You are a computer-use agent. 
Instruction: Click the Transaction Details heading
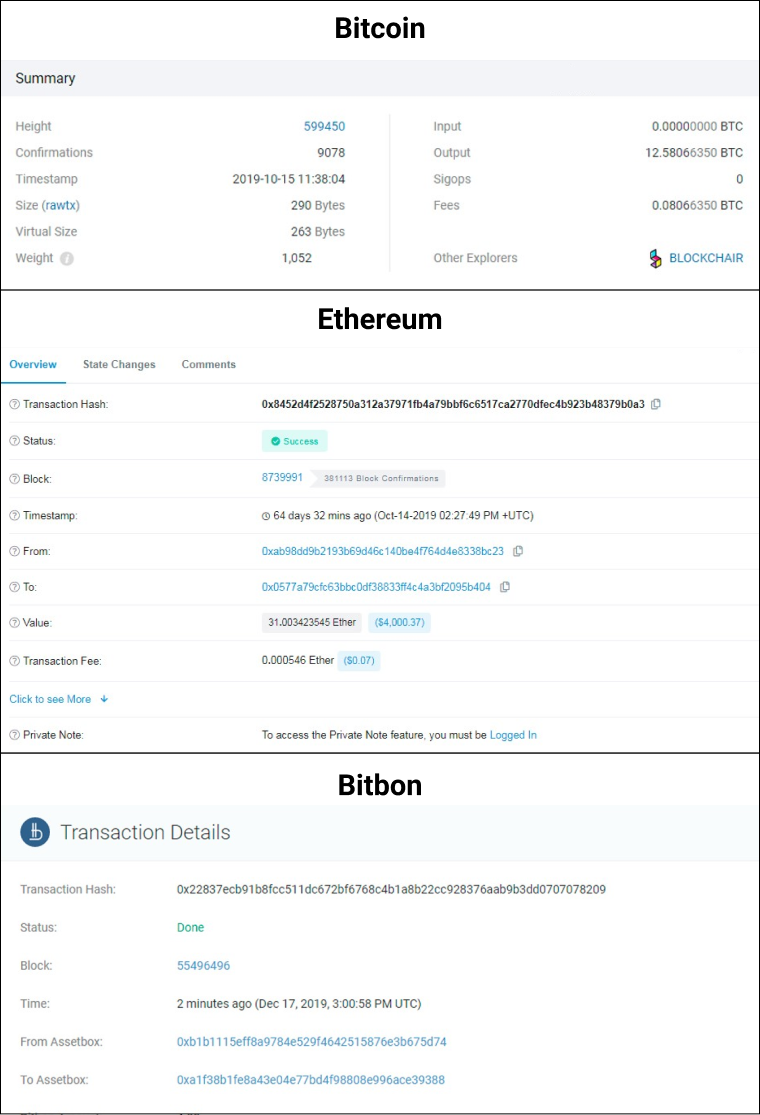145,832
